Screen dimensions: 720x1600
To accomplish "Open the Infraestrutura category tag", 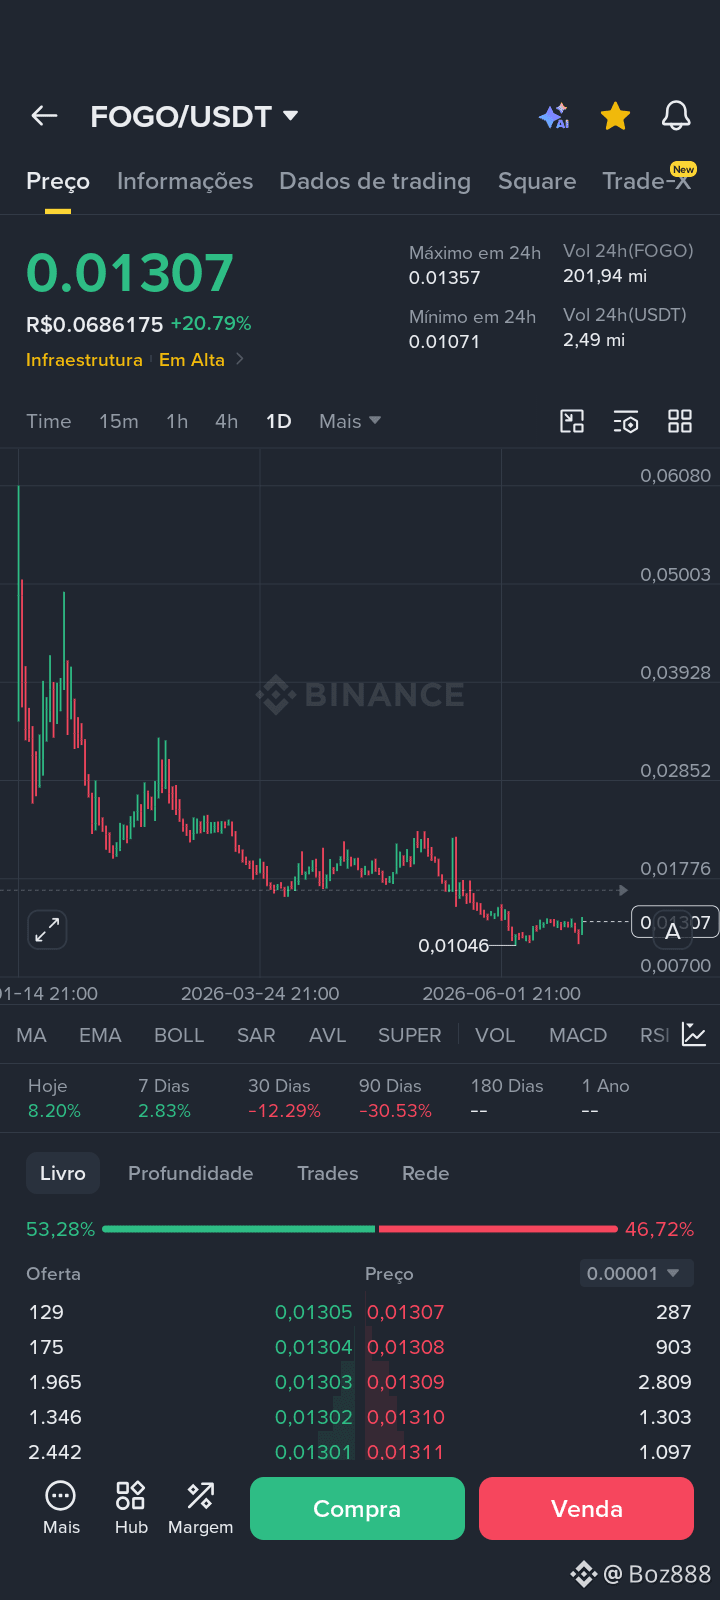I will (x=84, y=360).
